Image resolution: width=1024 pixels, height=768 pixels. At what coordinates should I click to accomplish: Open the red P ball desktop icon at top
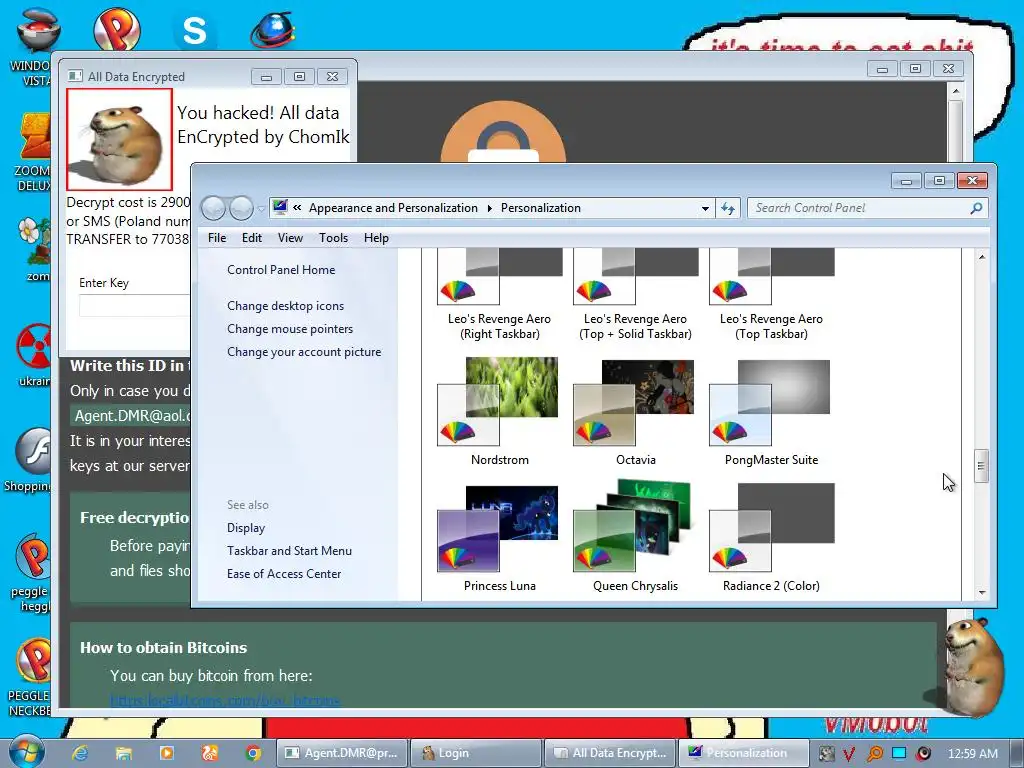[x=116, y=29]
